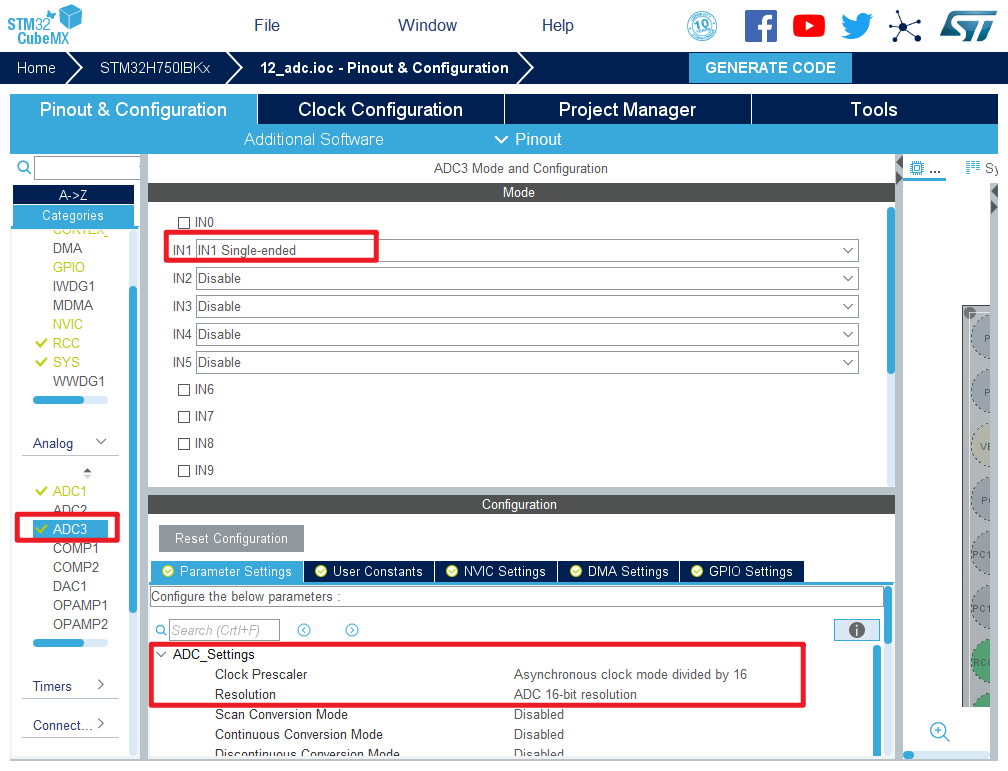This screenshot has height=771, width=1008.
Task: Open the YouTube icon link
Action: tap(808, 26)
